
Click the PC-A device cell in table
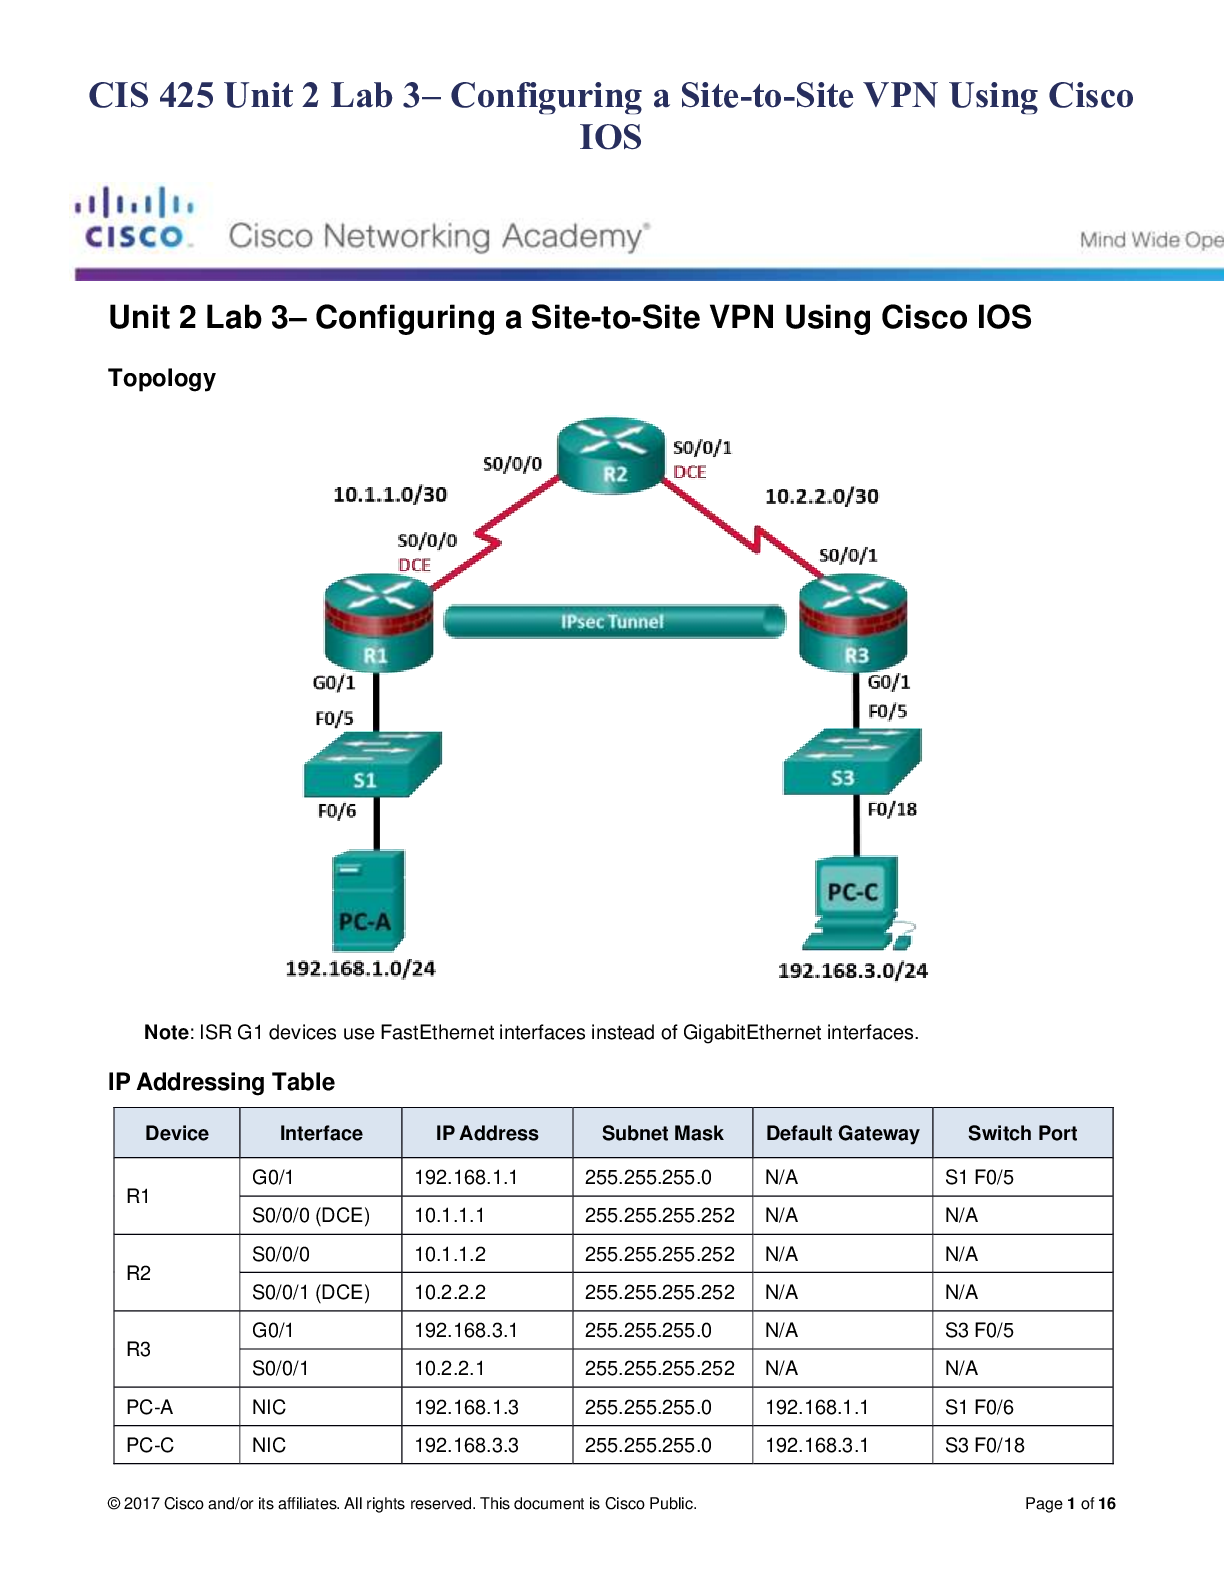click(x=177, y=1407)
